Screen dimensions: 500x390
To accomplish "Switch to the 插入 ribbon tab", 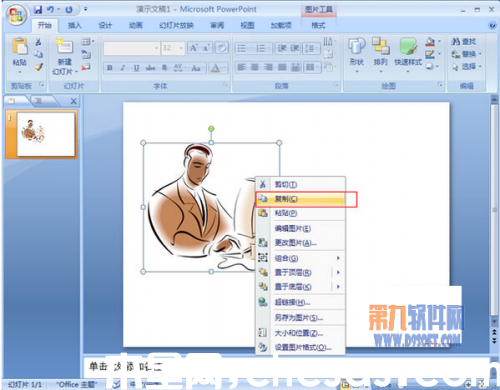I will point(75,25).
